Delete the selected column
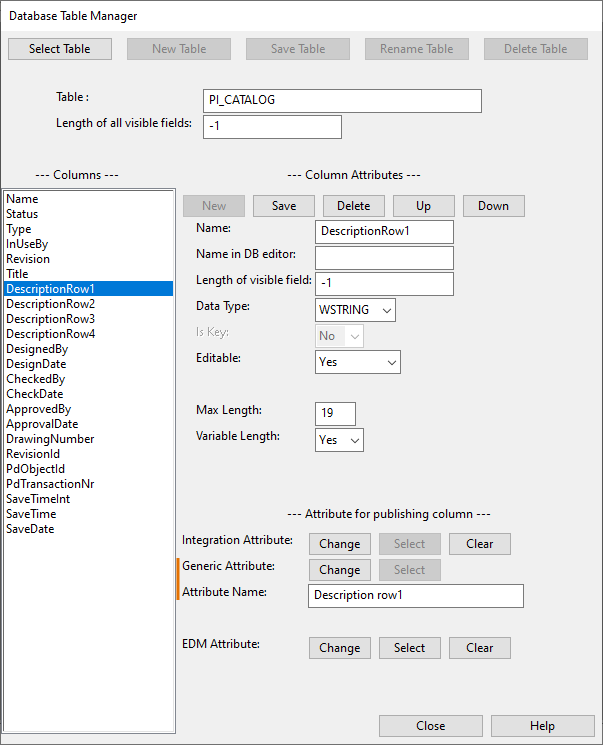Image resolution: width=603 pixels, height=745 pixels. [353, 206]
